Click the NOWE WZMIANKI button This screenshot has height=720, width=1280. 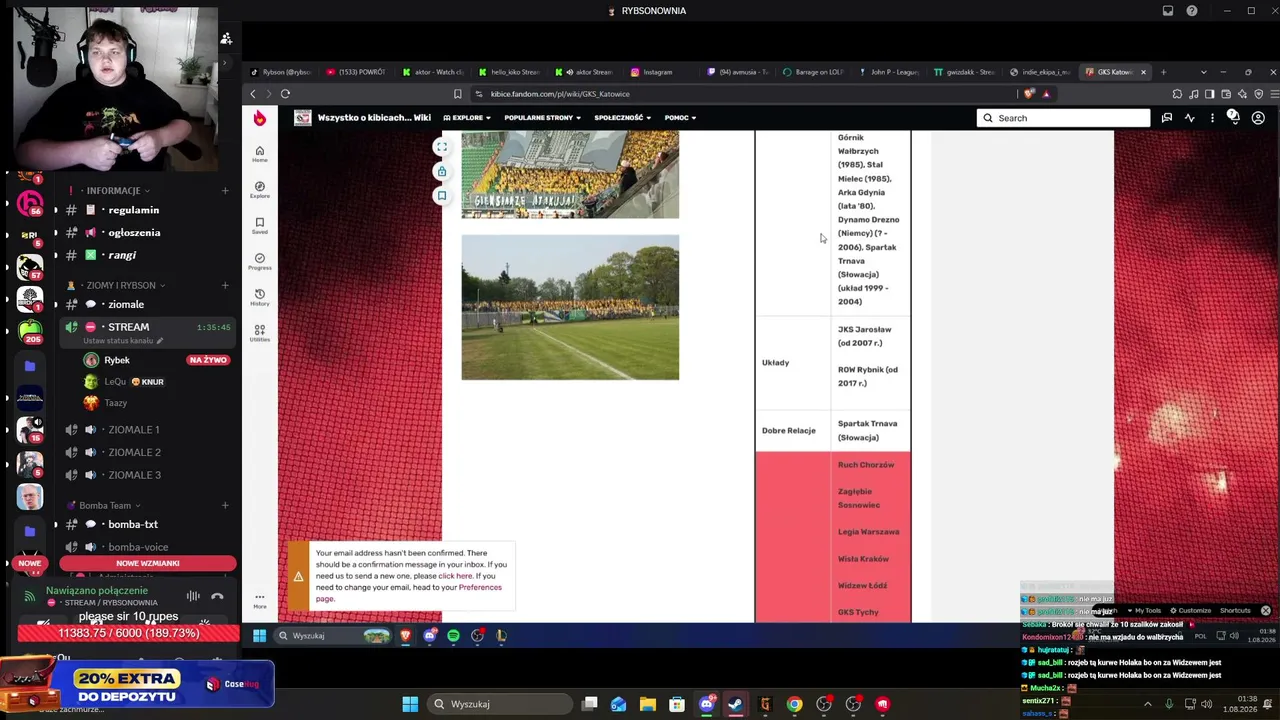148,564
